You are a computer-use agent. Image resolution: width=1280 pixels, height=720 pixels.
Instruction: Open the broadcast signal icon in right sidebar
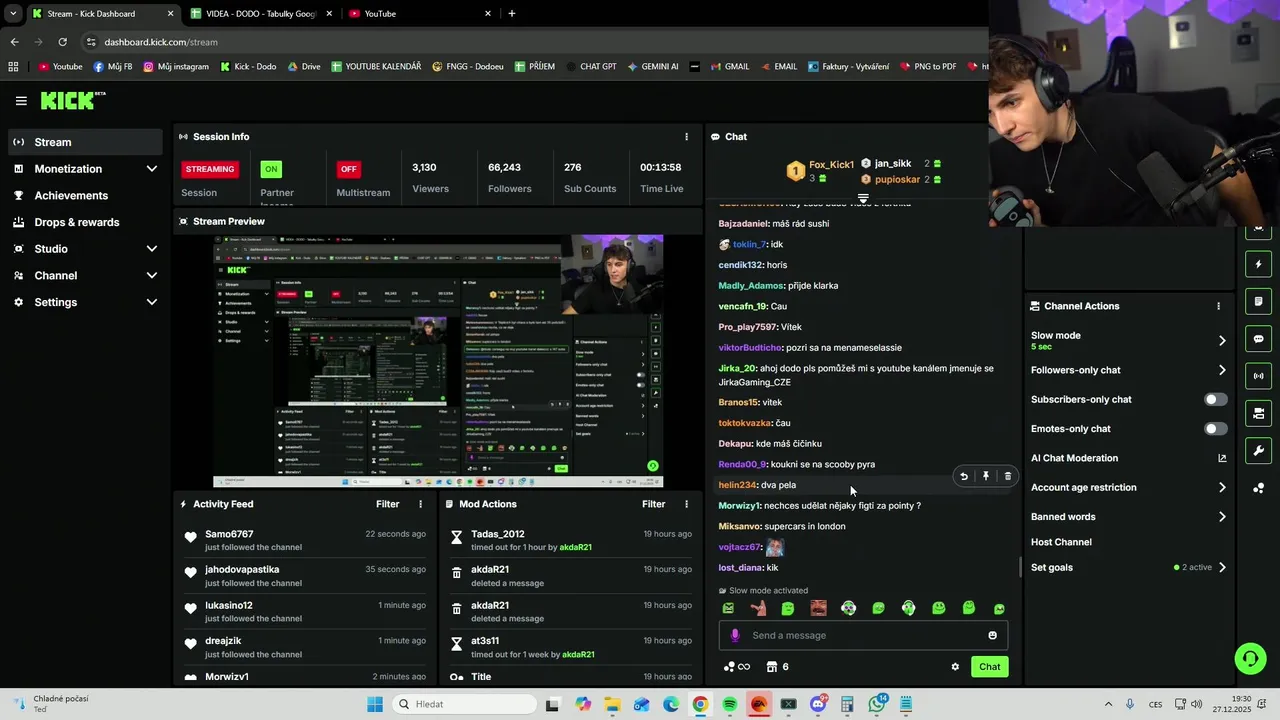click(x=1258, y=376)
